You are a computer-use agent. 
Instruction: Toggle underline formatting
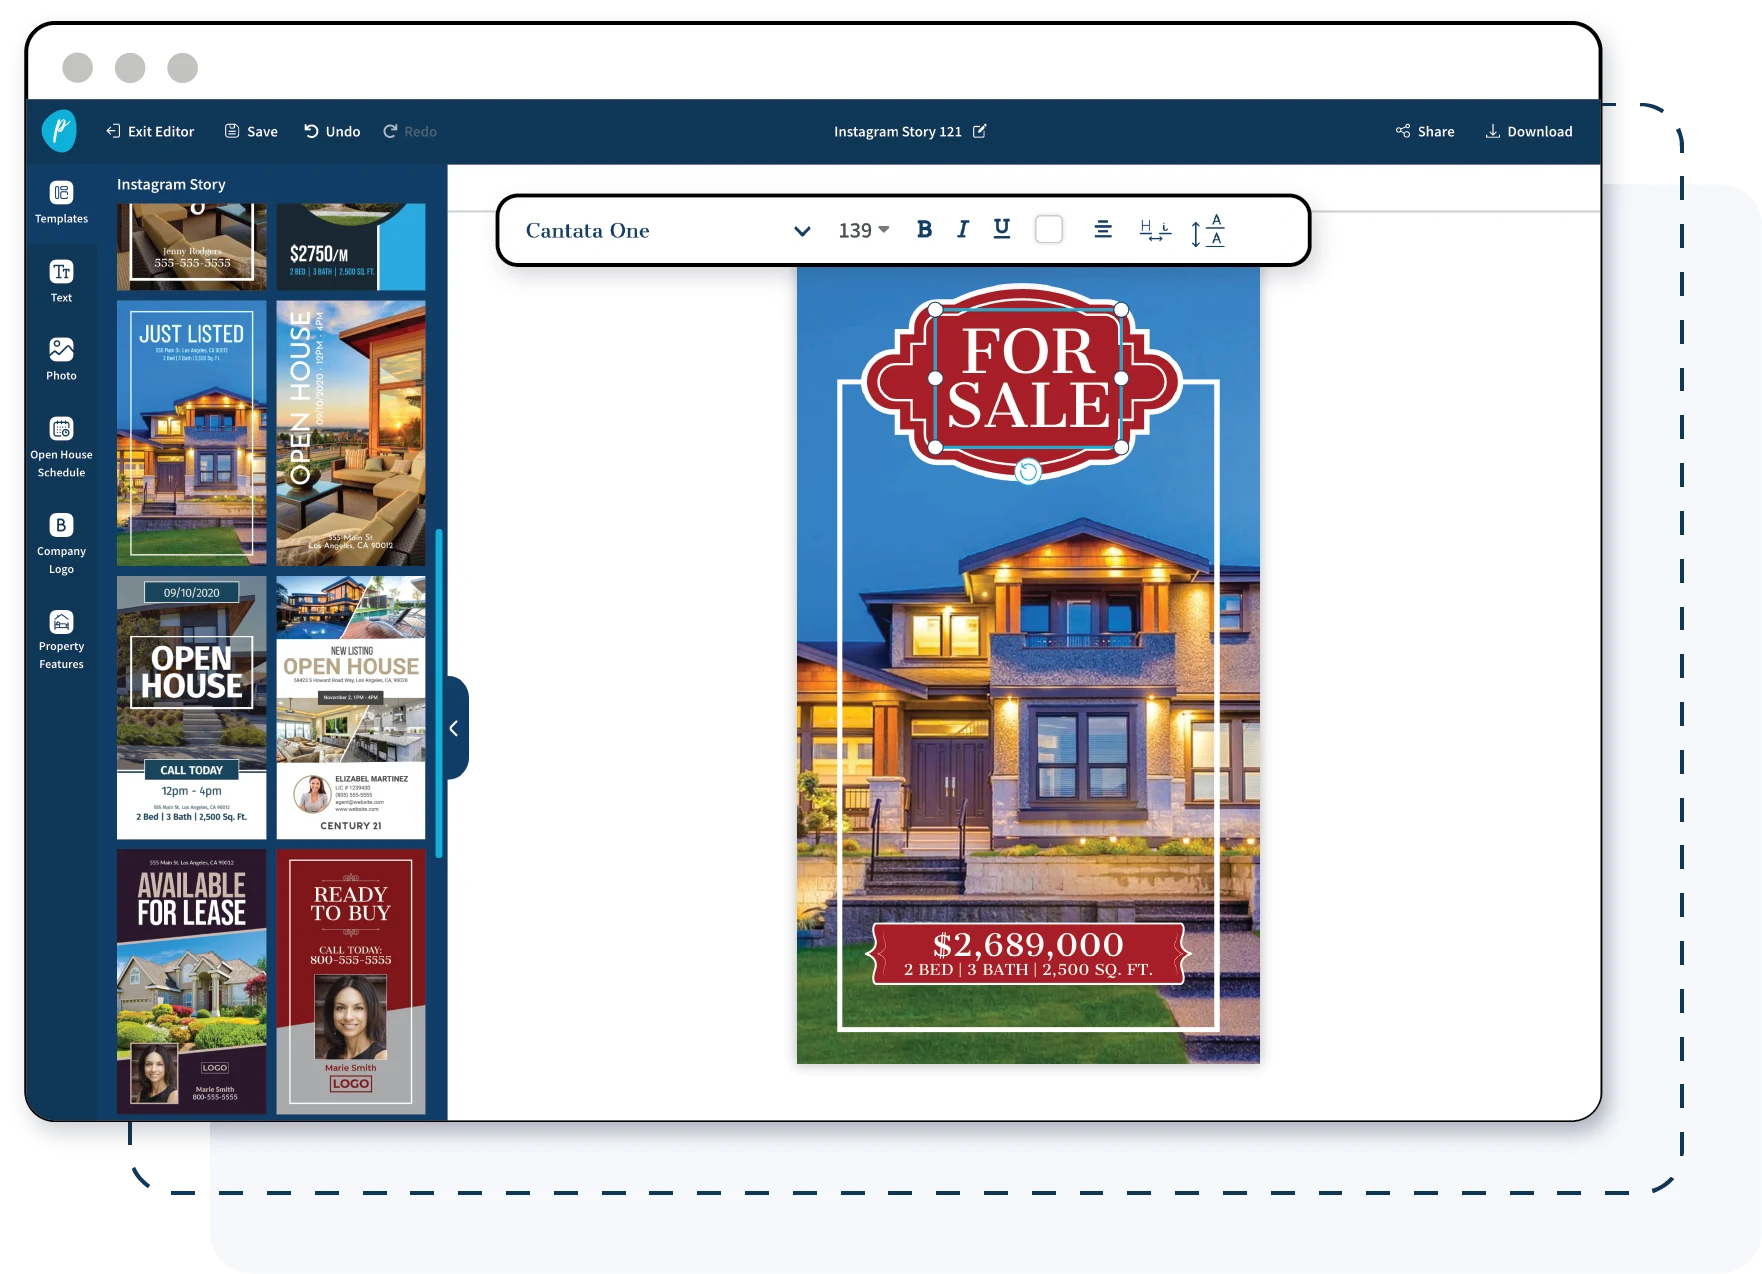click(1001, 230)
